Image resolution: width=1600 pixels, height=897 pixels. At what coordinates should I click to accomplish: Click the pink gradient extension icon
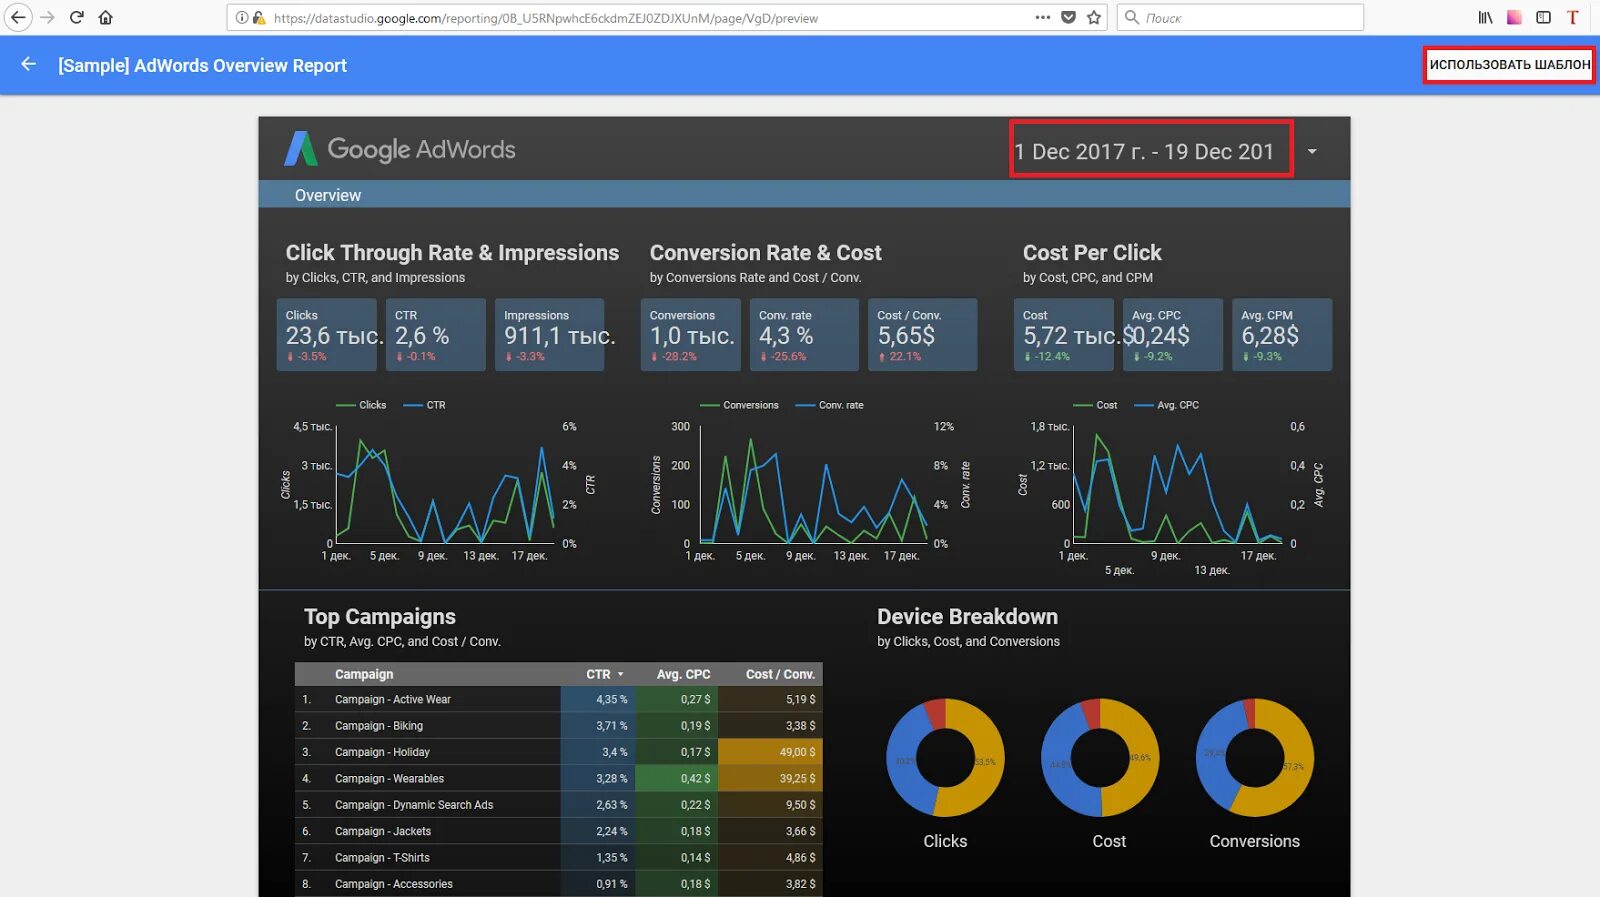(1515, 17)
